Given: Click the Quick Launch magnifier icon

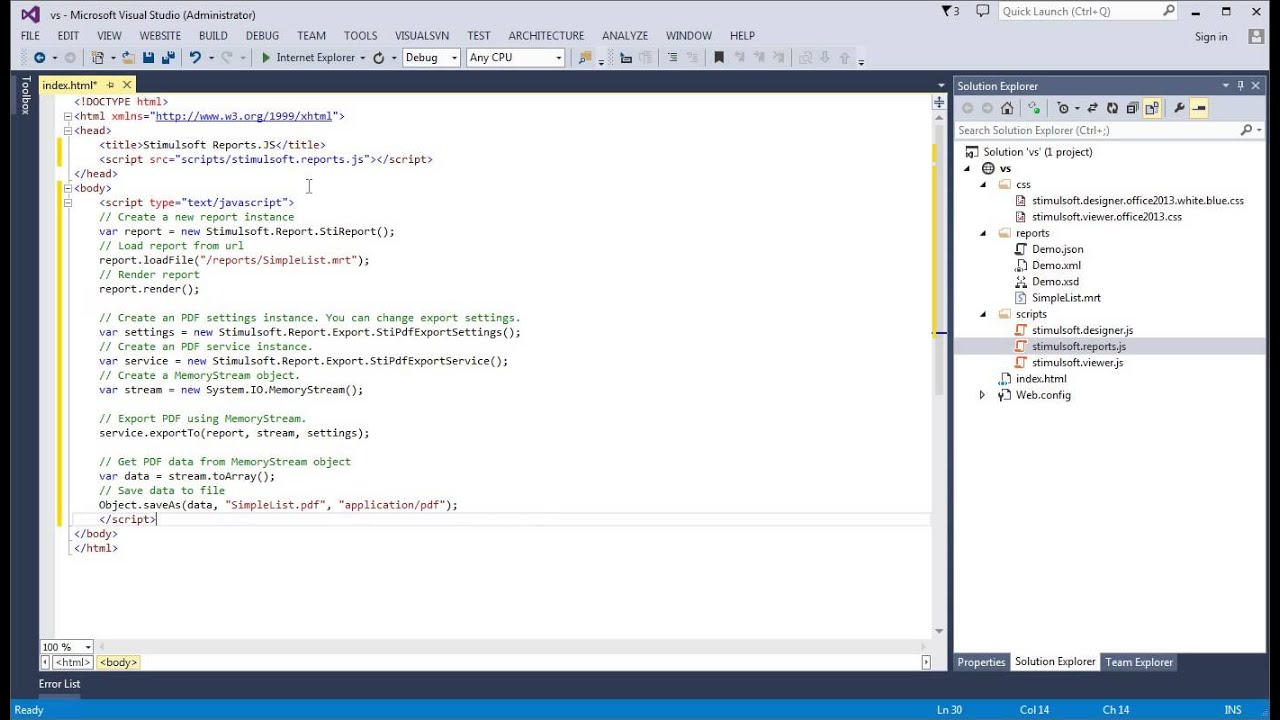Looking at the screenshot, I should coord(1169,11).
